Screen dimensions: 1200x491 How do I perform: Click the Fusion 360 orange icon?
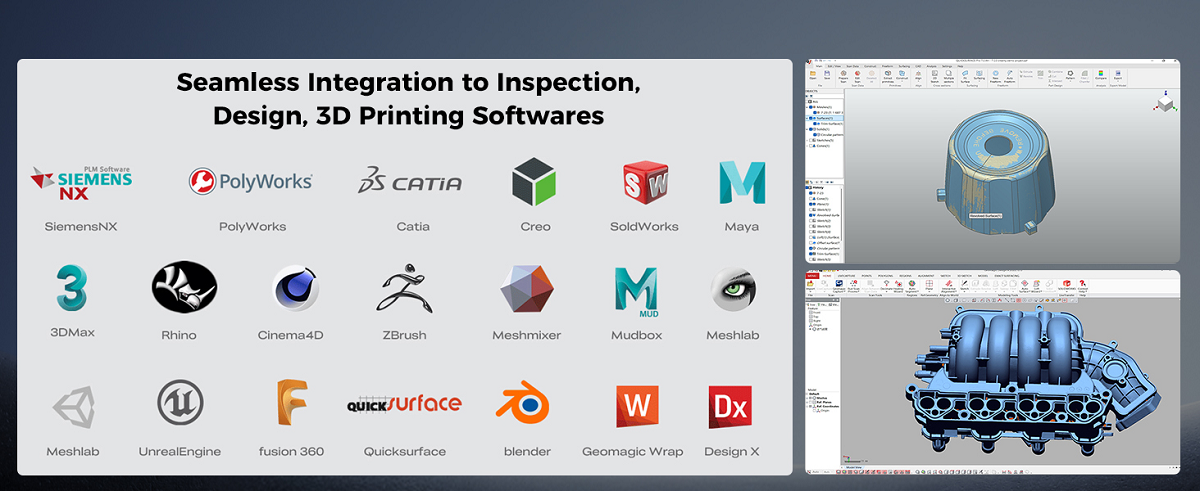point(291,403)
